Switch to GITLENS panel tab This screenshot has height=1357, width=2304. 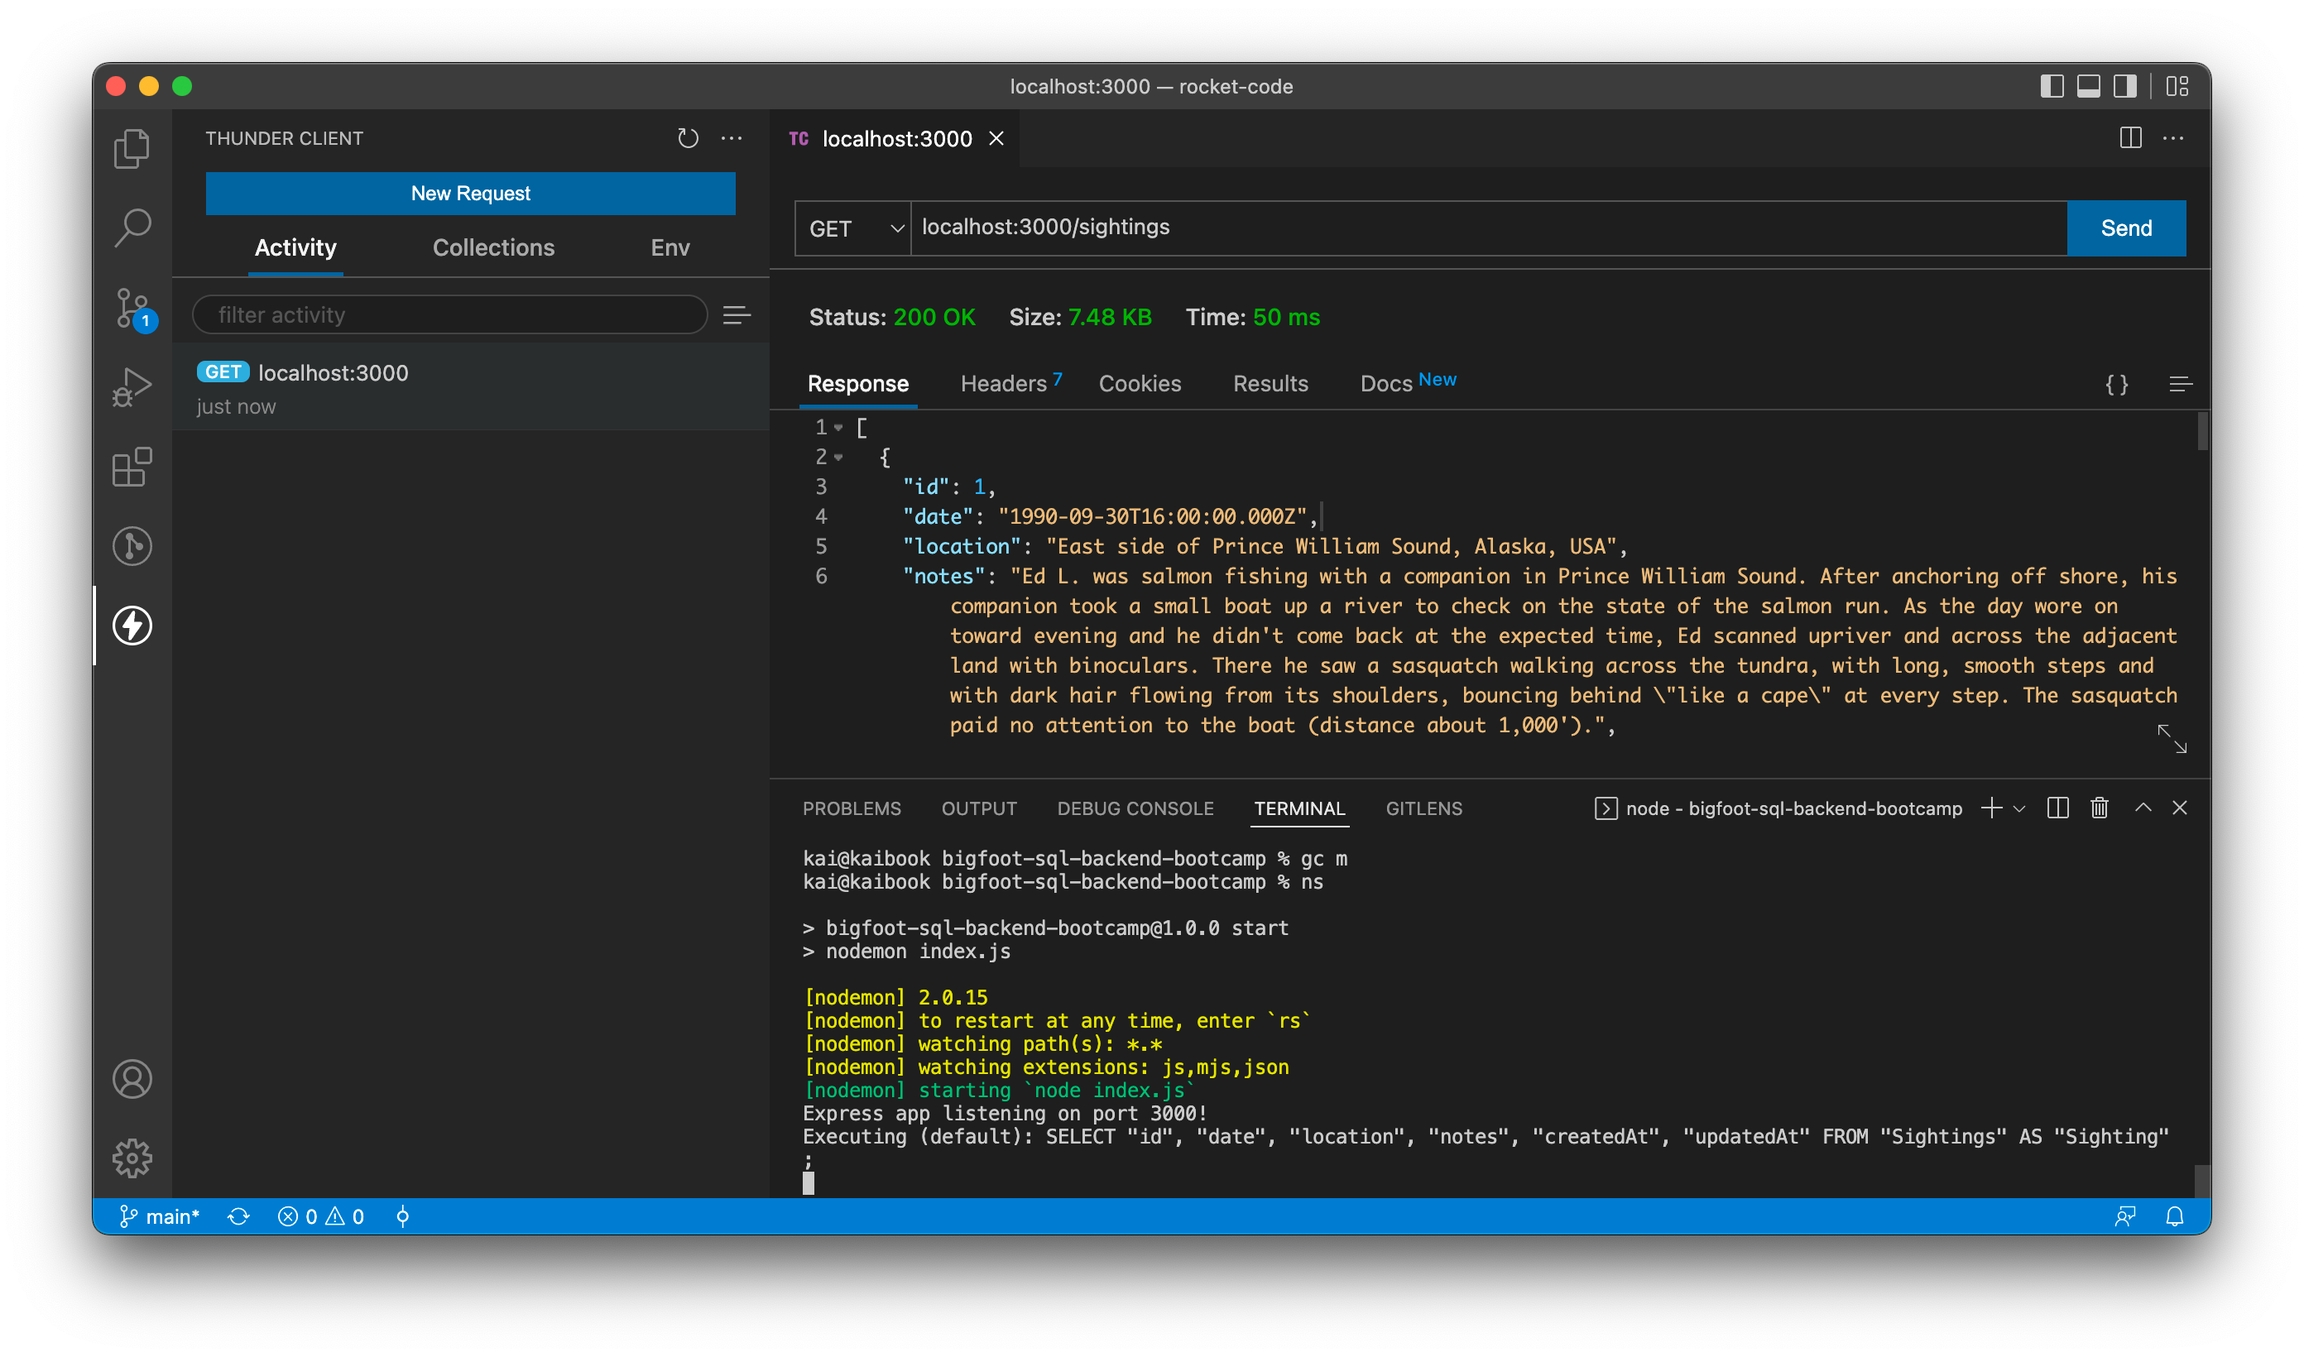[1423, 809]
